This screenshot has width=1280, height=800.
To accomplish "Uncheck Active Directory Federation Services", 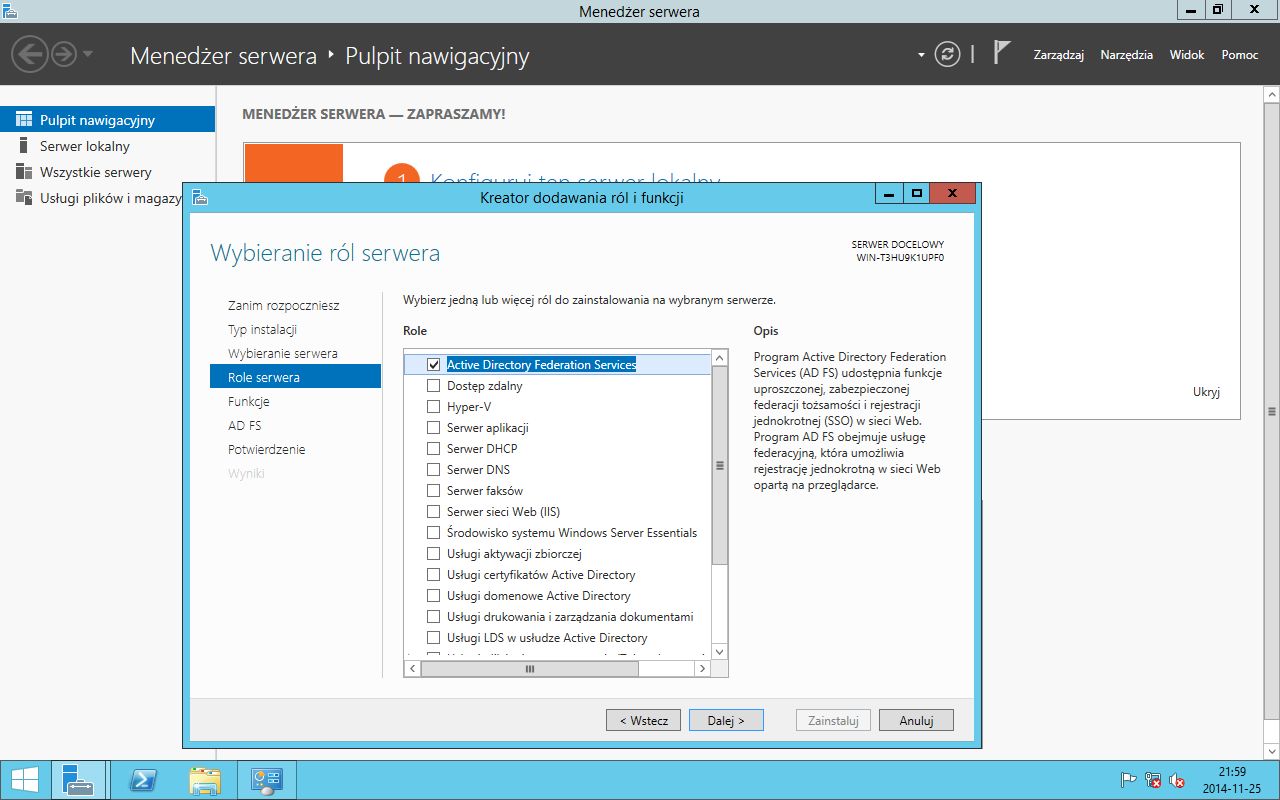I will click(x=433, y=365).
